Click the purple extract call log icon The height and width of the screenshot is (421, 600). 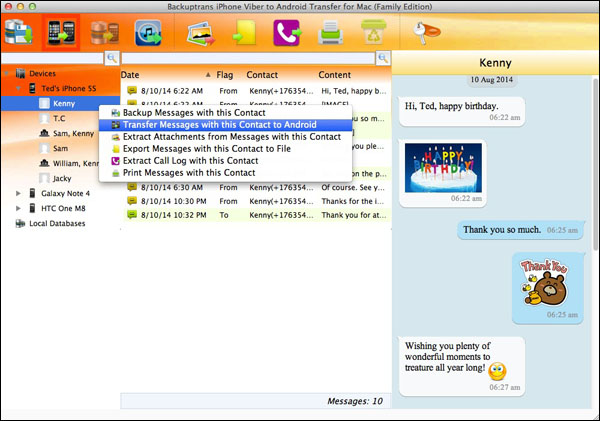tap(287, 33)
